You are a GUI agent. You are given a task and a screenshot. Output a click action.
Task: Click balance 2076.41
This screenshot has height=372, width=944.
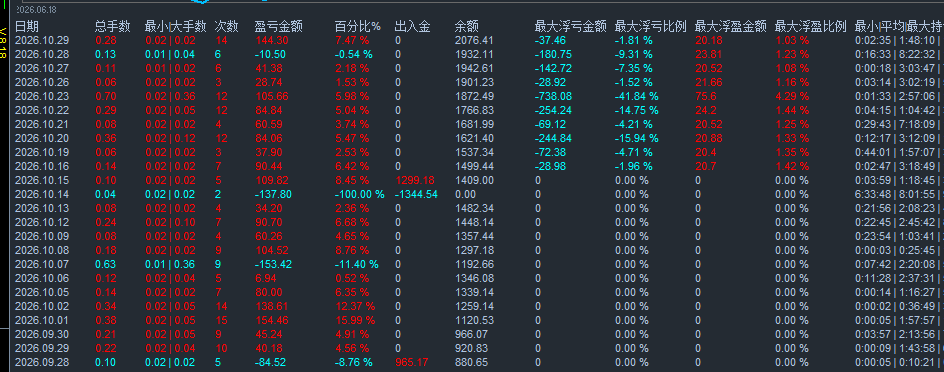474,40
